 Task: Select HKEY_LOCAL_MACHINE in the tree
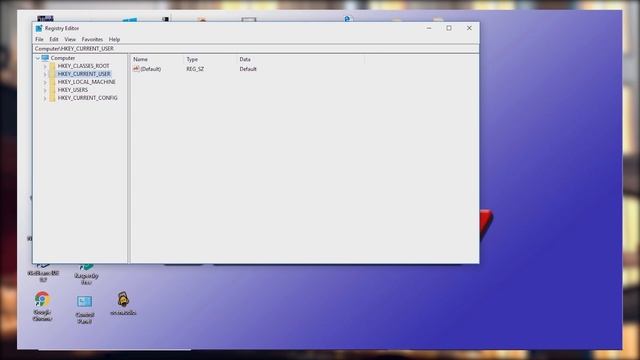coord(87,82)
